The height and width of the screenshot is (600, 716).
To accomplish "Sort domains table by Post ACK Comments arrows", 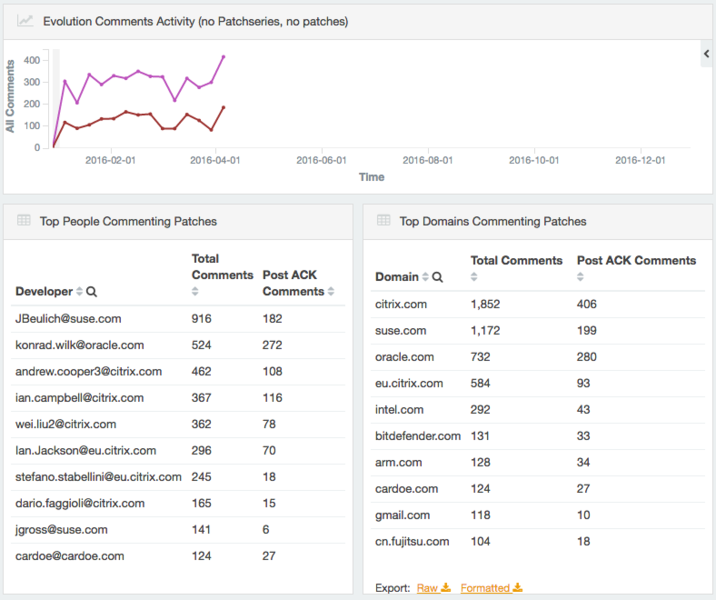I will (581, 277).
